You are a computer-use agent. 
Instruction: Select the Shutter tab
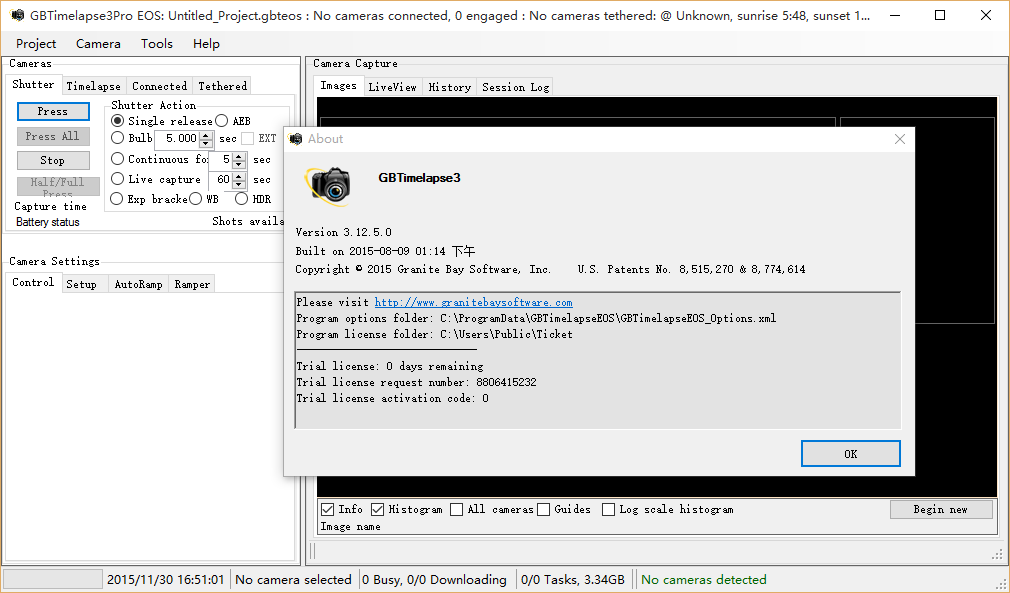[33, 85]
